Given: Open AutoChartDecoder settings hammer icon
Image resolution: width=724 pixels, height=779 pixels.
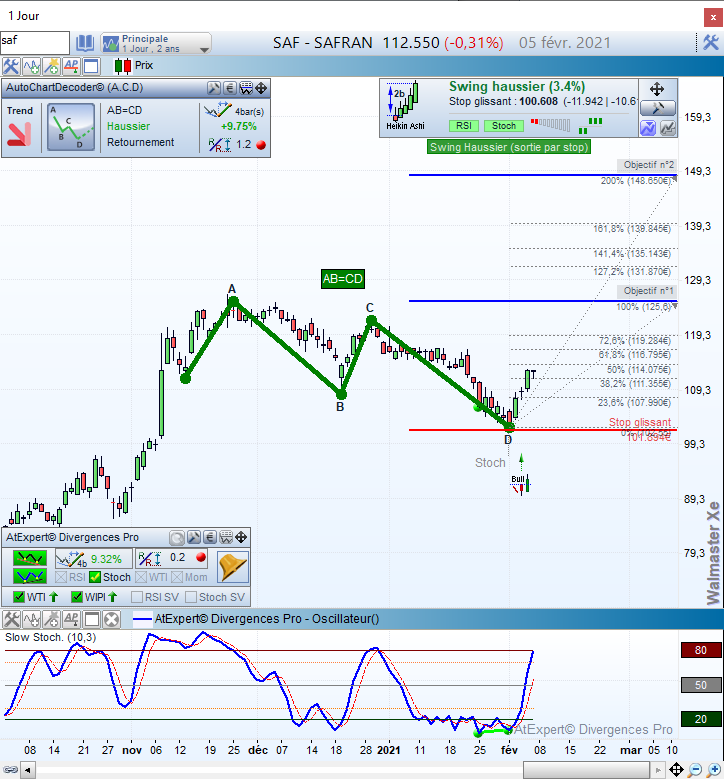Looking at the screenshot, I should [214, 88].
